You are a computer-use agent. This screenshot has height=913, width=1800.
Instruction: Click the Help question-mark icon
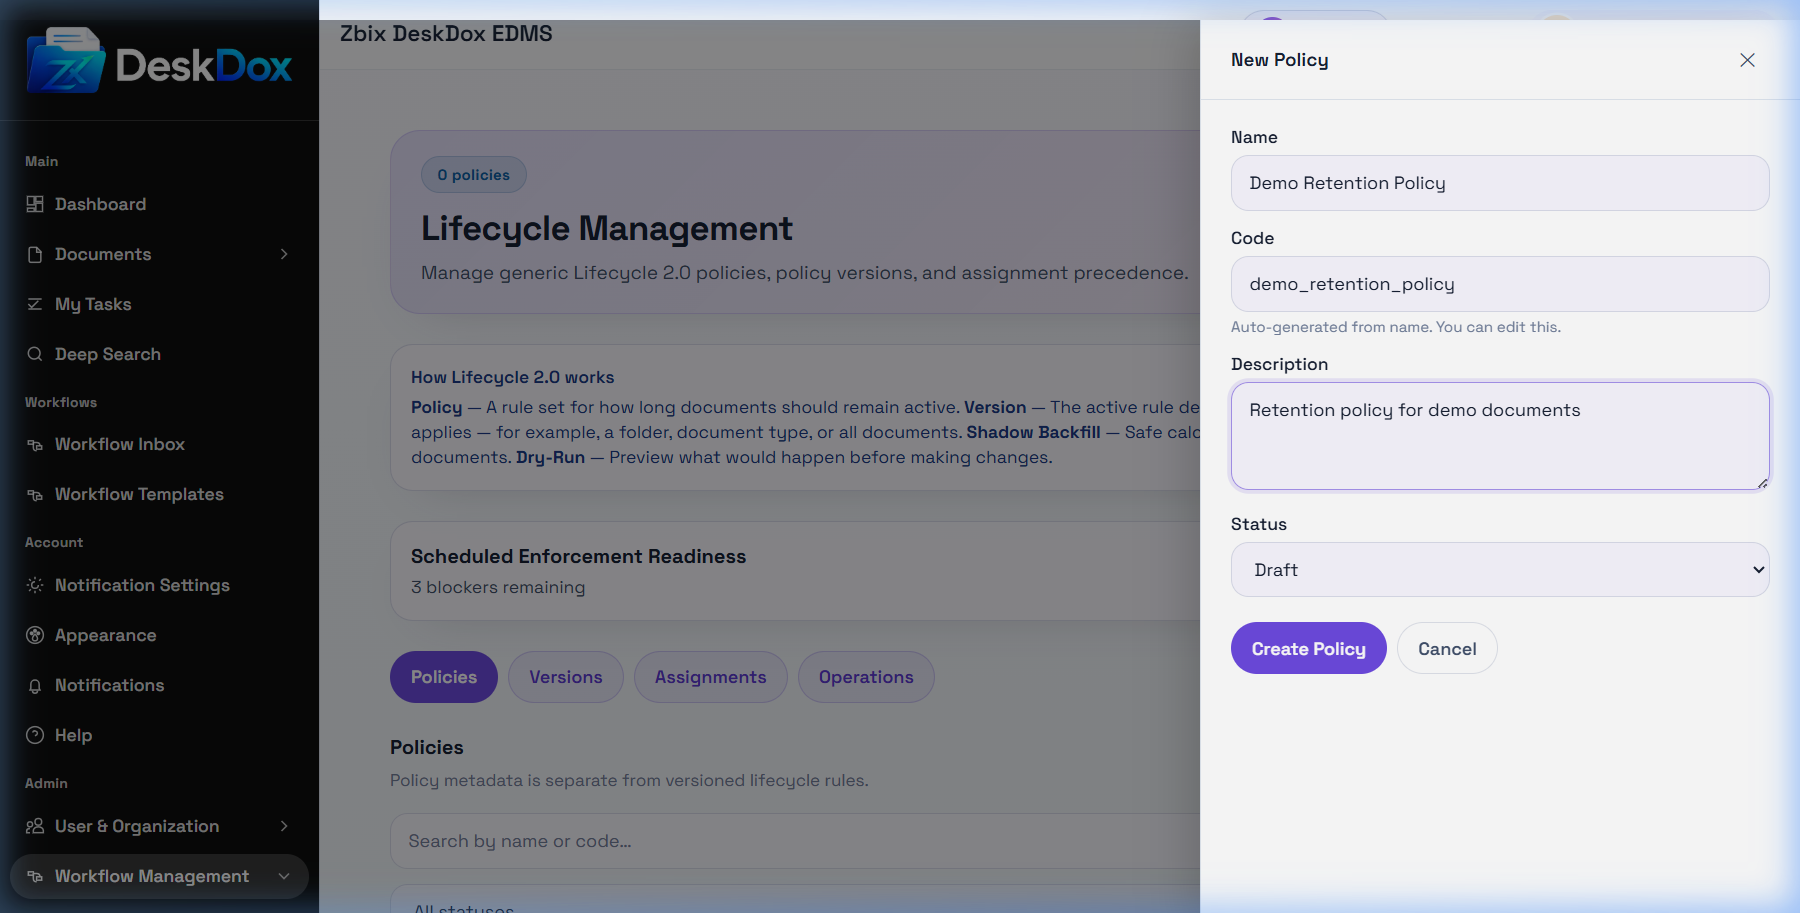tap(35, 735)
